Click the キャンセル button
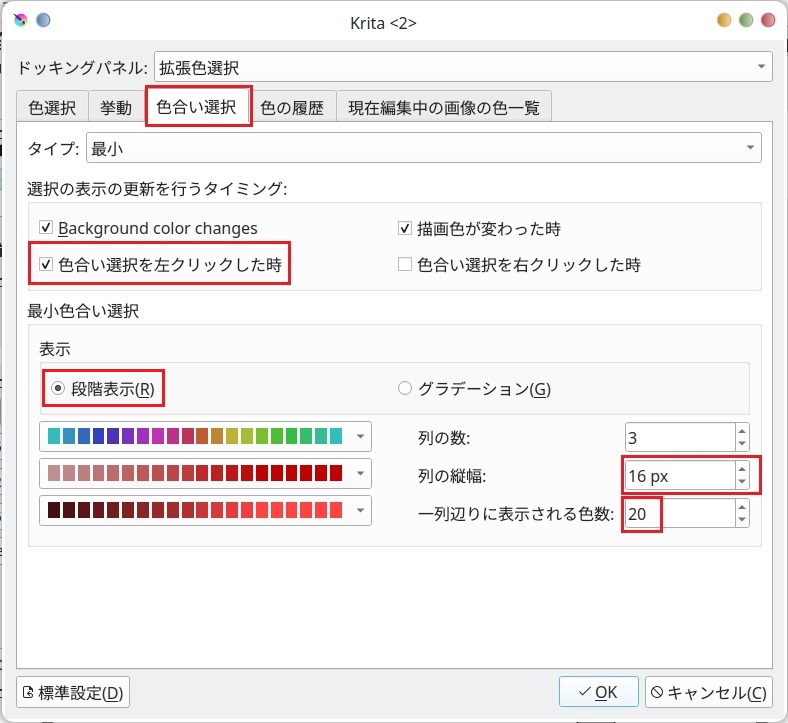This screenshot has height=723, width=788. (709, 692)
